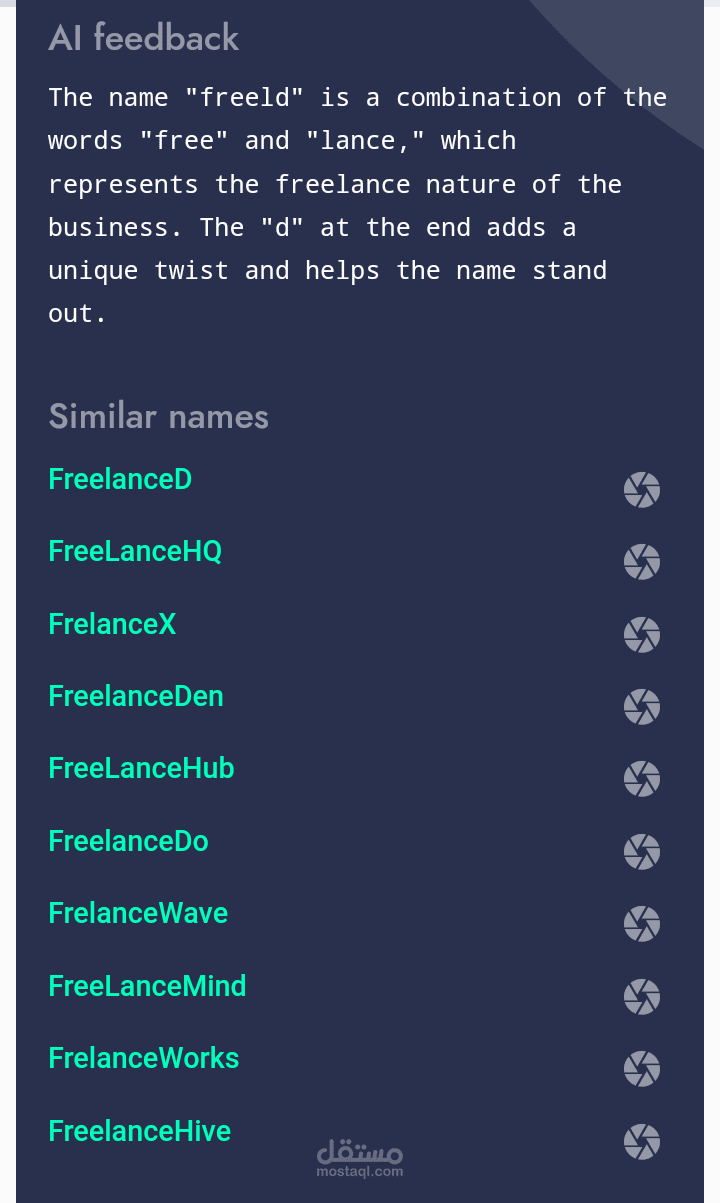The width and height of the screenshot is (720, 1203).
Task: Click the aperture icon beside FreeLanceHub
Action: coord(642,779)
